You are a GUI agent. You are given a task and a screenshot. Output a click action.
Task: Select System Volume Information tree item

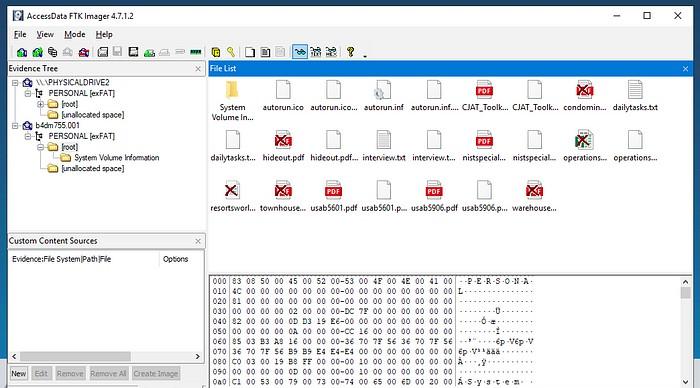(x=117, y=158)
